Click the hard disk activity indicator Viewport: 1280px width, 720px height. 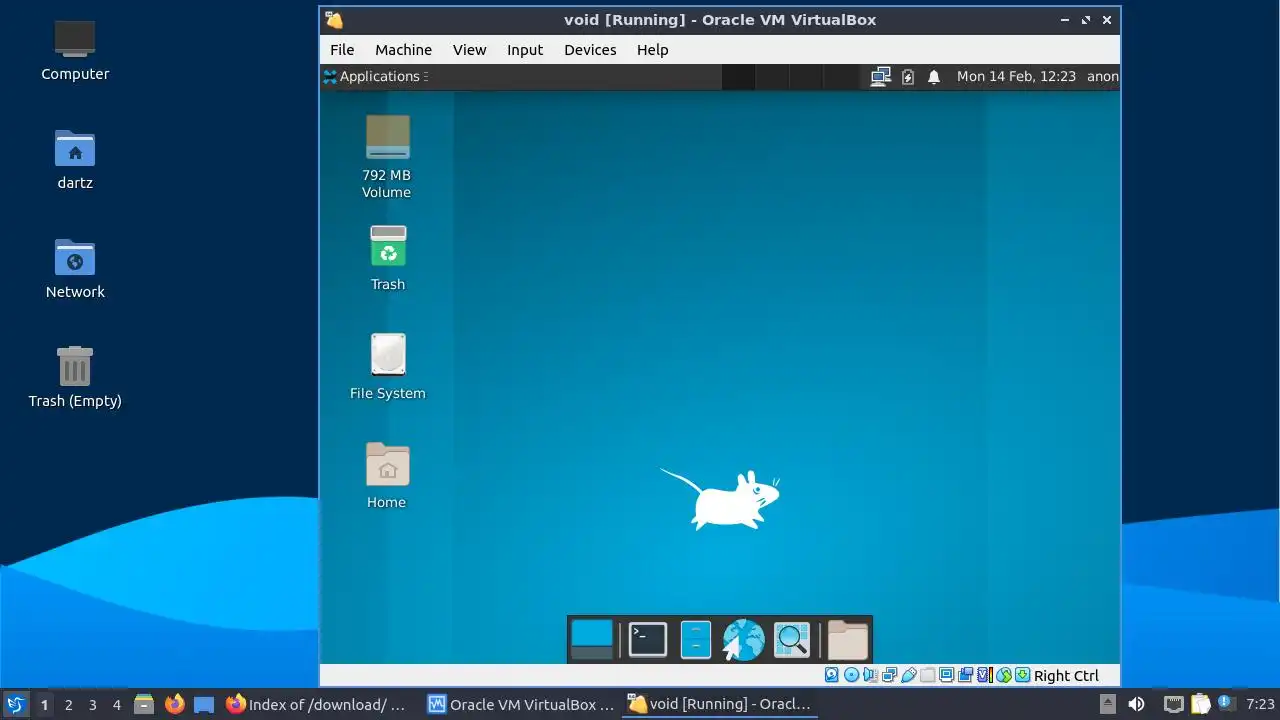pyautogui.click(x=831, y=675)
